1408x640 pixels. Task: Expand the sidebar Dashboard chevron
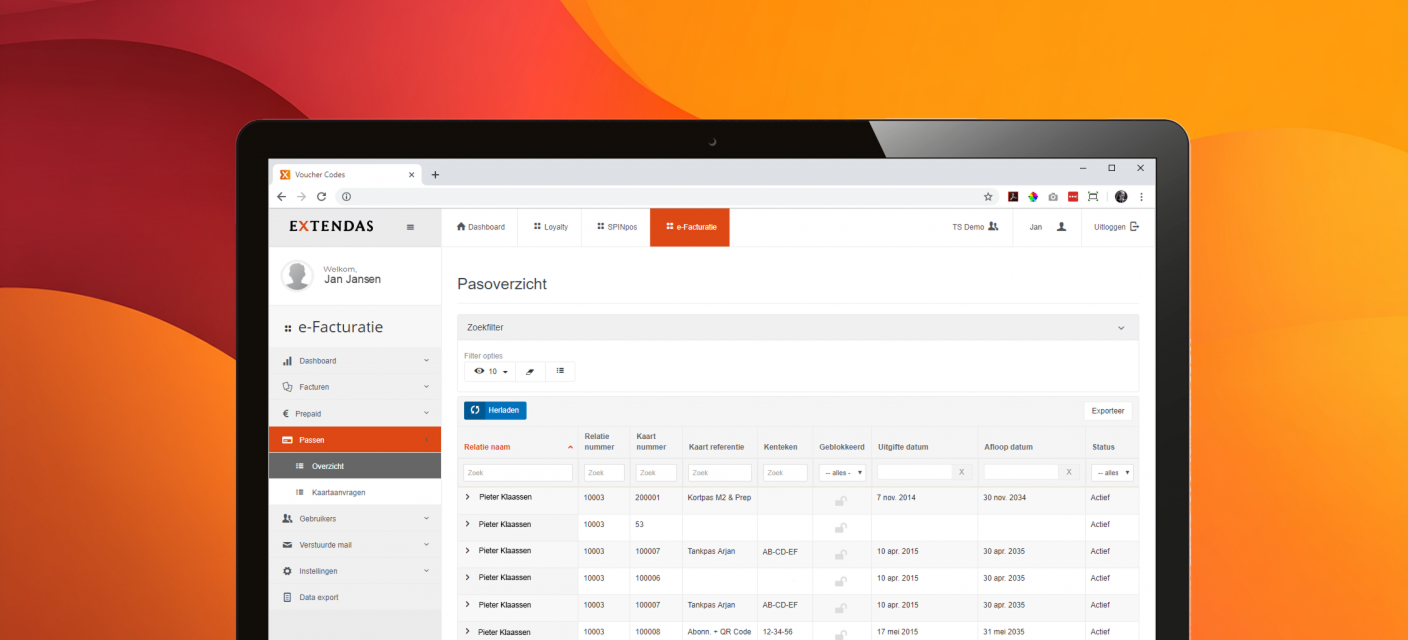(426, 361)
